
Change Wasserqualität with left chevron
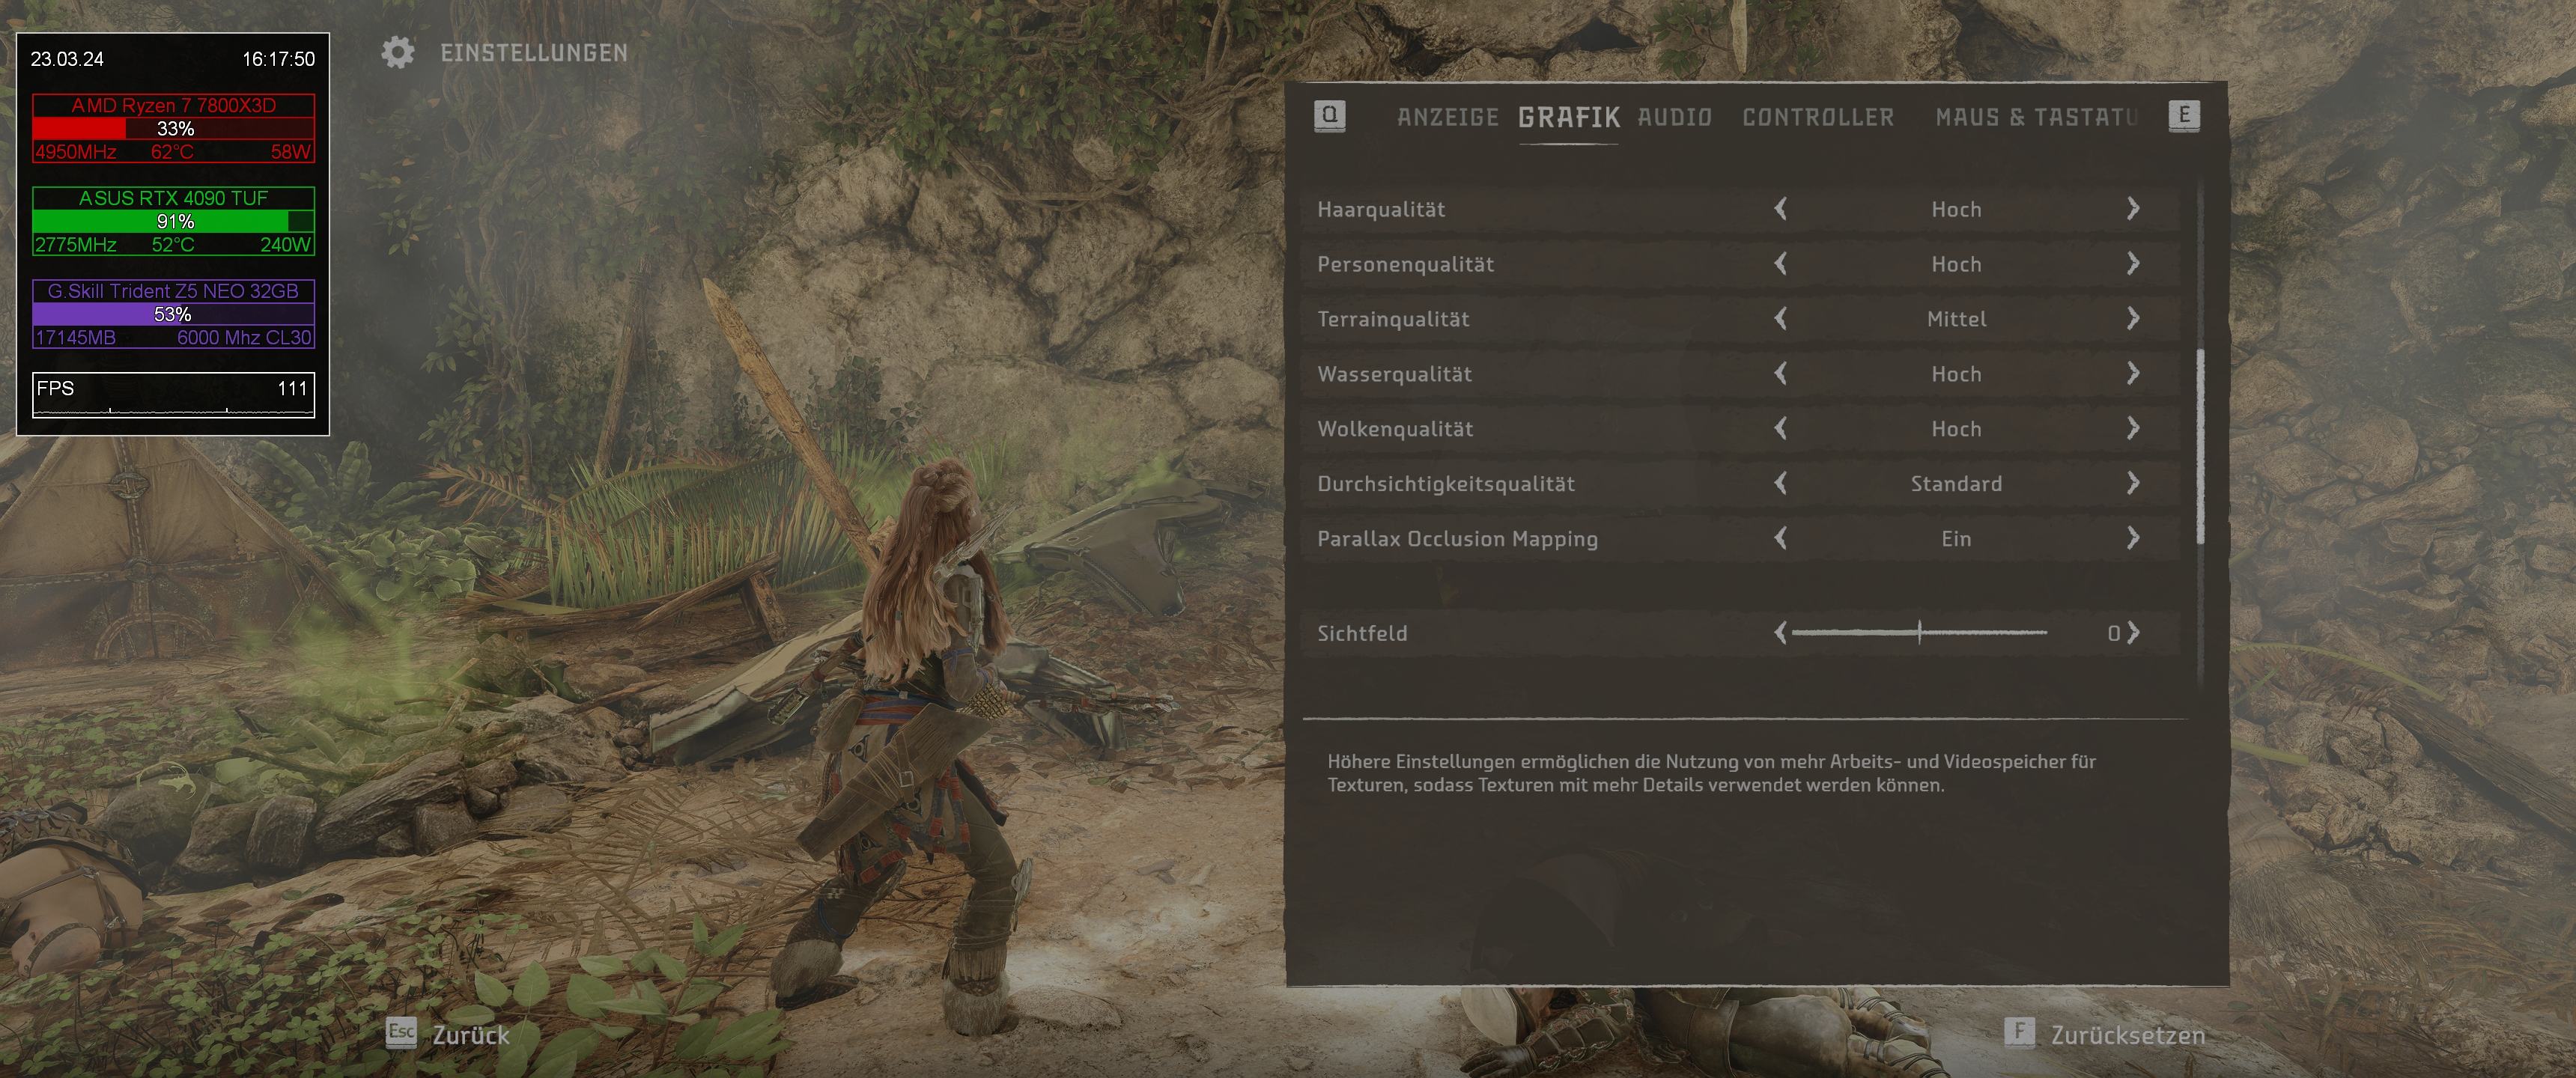click(1780, 374)
